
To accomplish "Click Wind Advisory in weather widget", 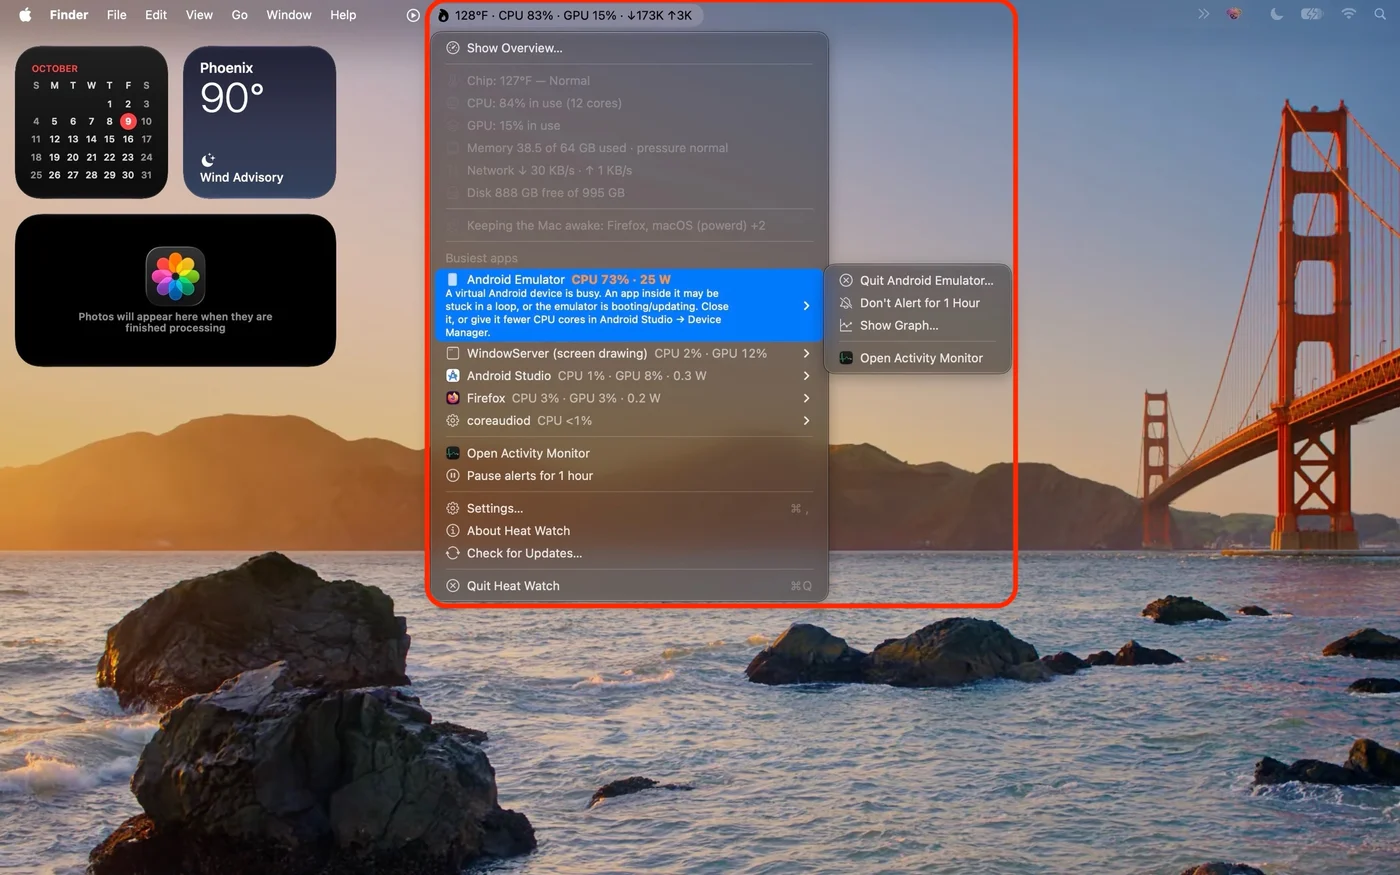I will (241, 177).
